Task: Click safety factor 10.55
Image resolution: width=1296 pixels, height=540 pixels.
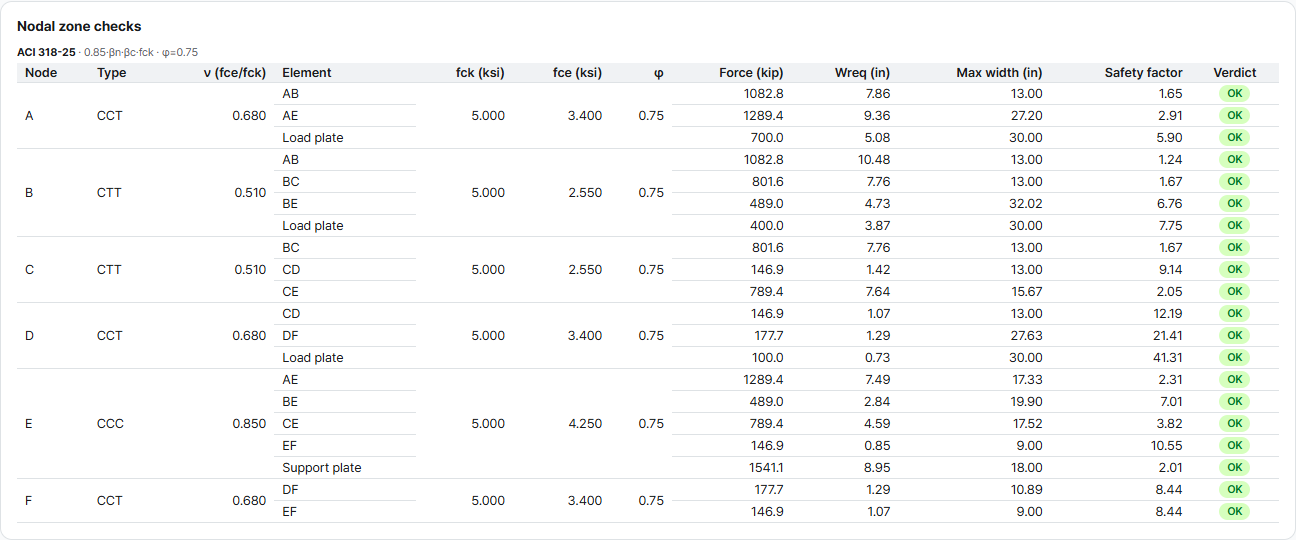Action: (1166, 446)
